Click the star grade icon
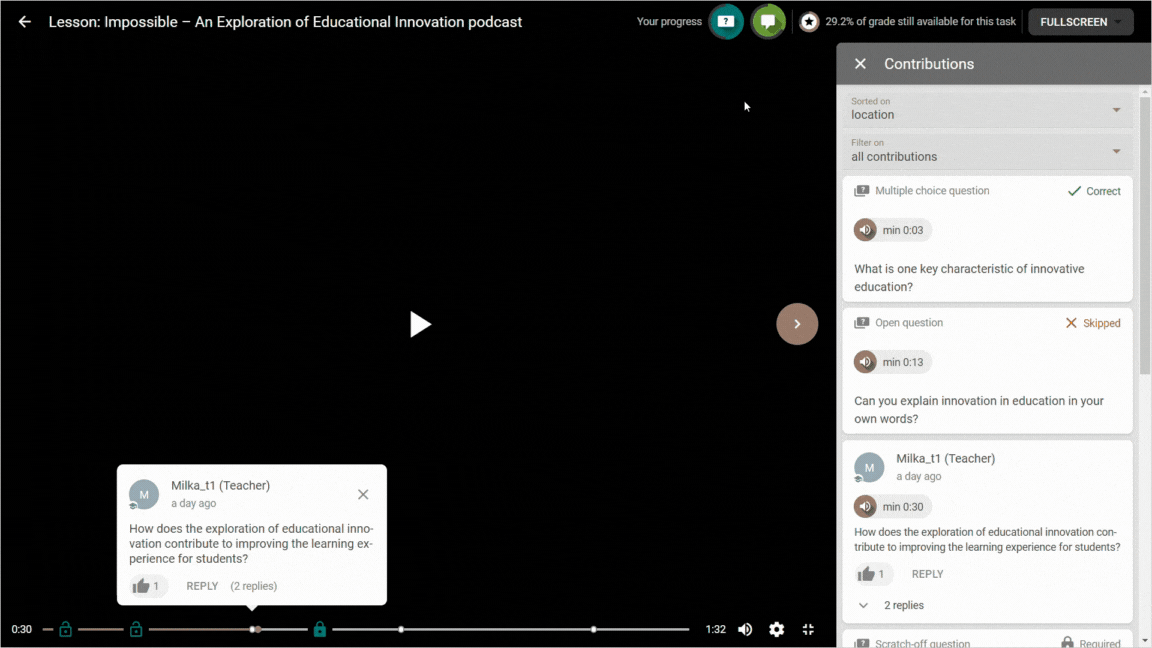Viewport: 1152px width, 648px height. click(809, 22)
